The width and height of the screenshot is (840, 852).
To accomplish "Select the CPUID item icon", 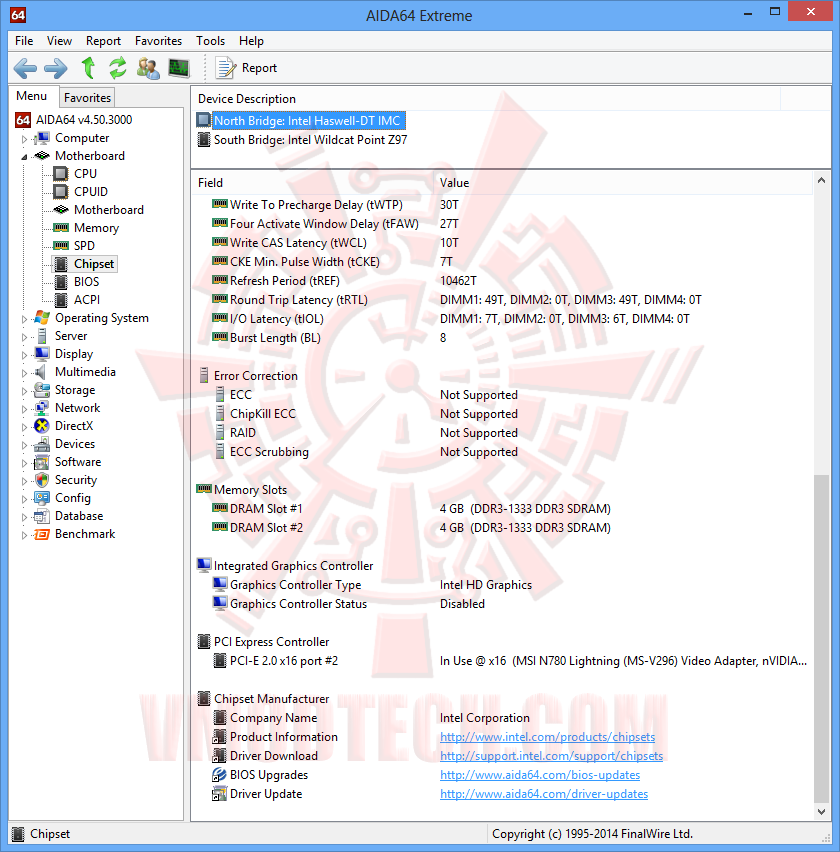I will tap(61, 192).
